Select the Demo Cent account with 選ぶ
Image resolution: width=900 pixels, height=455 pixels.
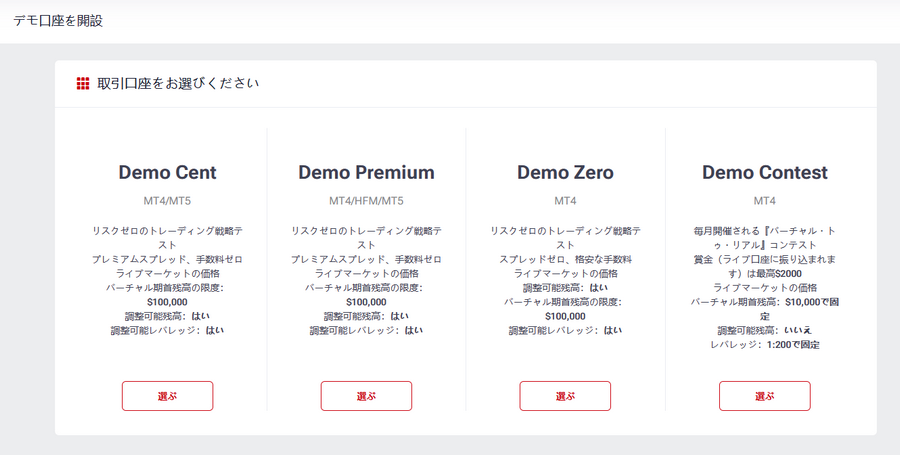coord(168,396)
